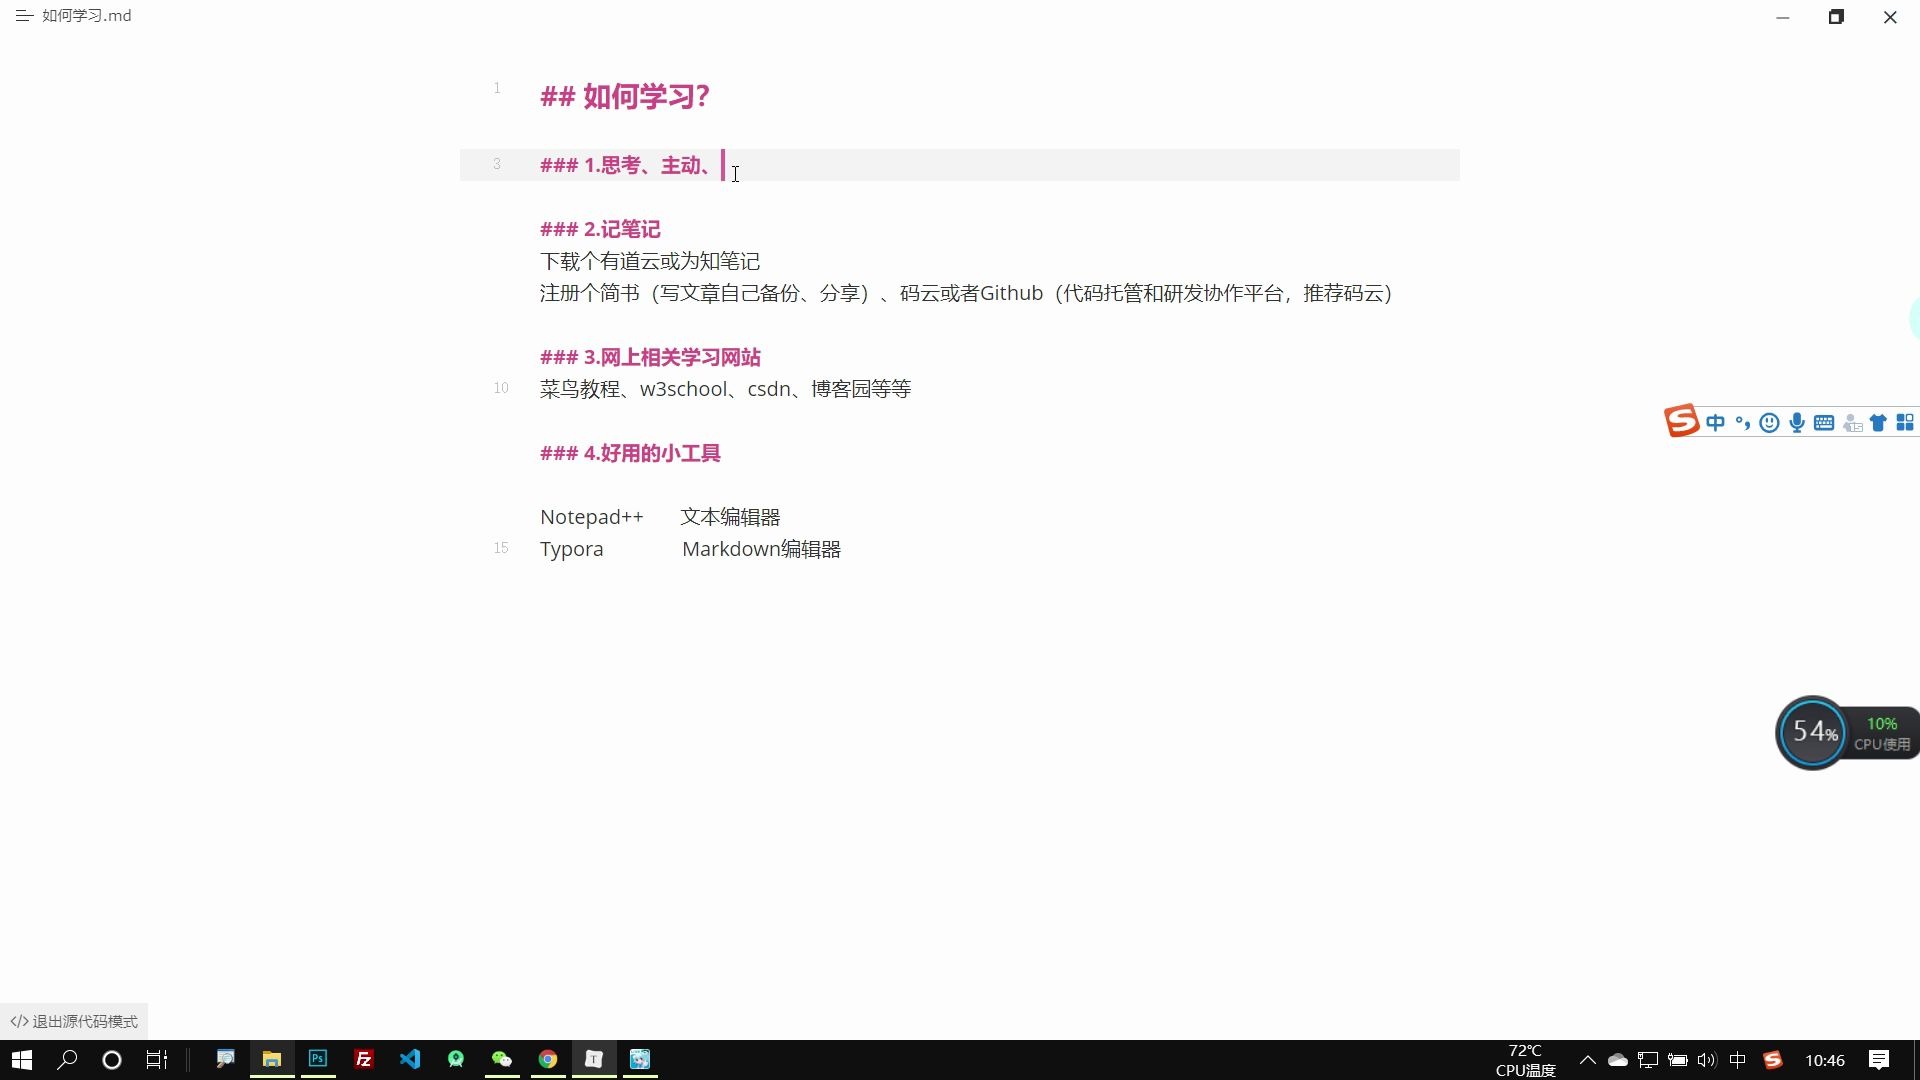Image resolution: width=1920 pixels, height=1080 pixels.
Task: Open Sogou emoji panel
Action: click(1770, 423)
